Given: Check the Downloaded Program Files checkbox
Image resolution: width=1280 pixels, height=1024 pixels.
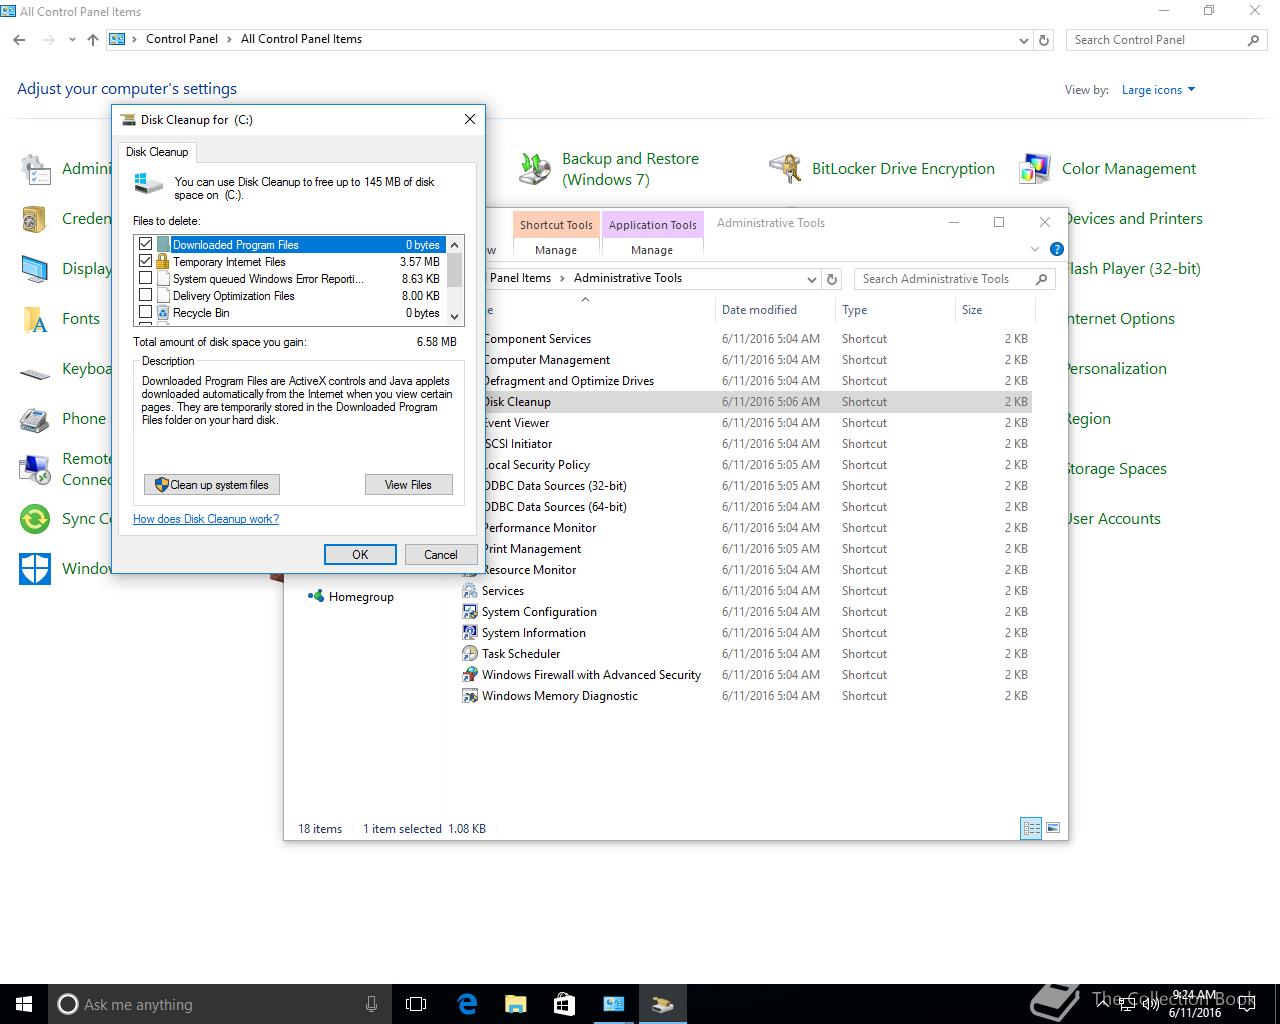Looking at the screenshot, I should 146,244.
